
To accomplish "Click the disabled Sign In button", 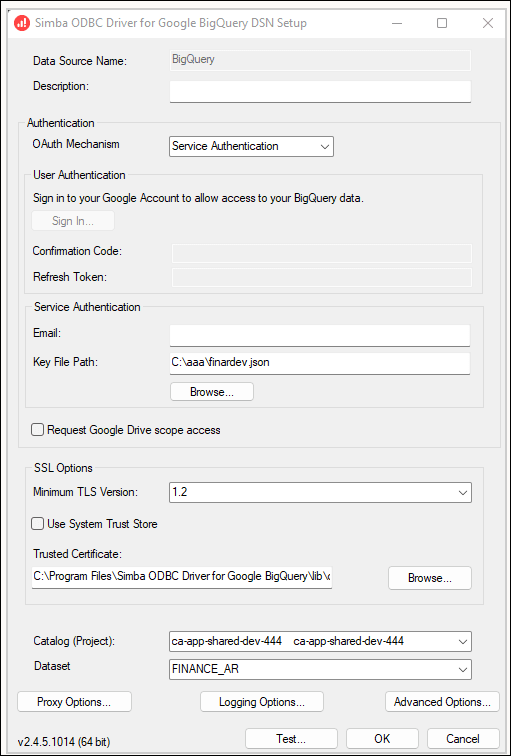I will (73, 221).
